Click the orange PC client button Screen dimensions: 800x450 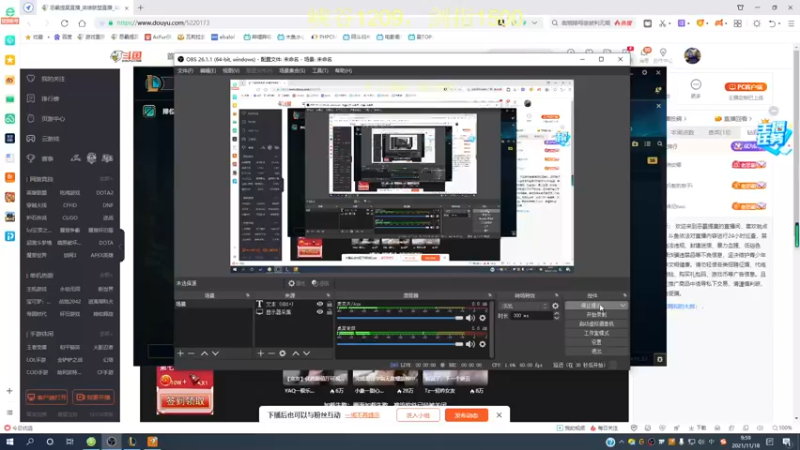pos(745,87)
